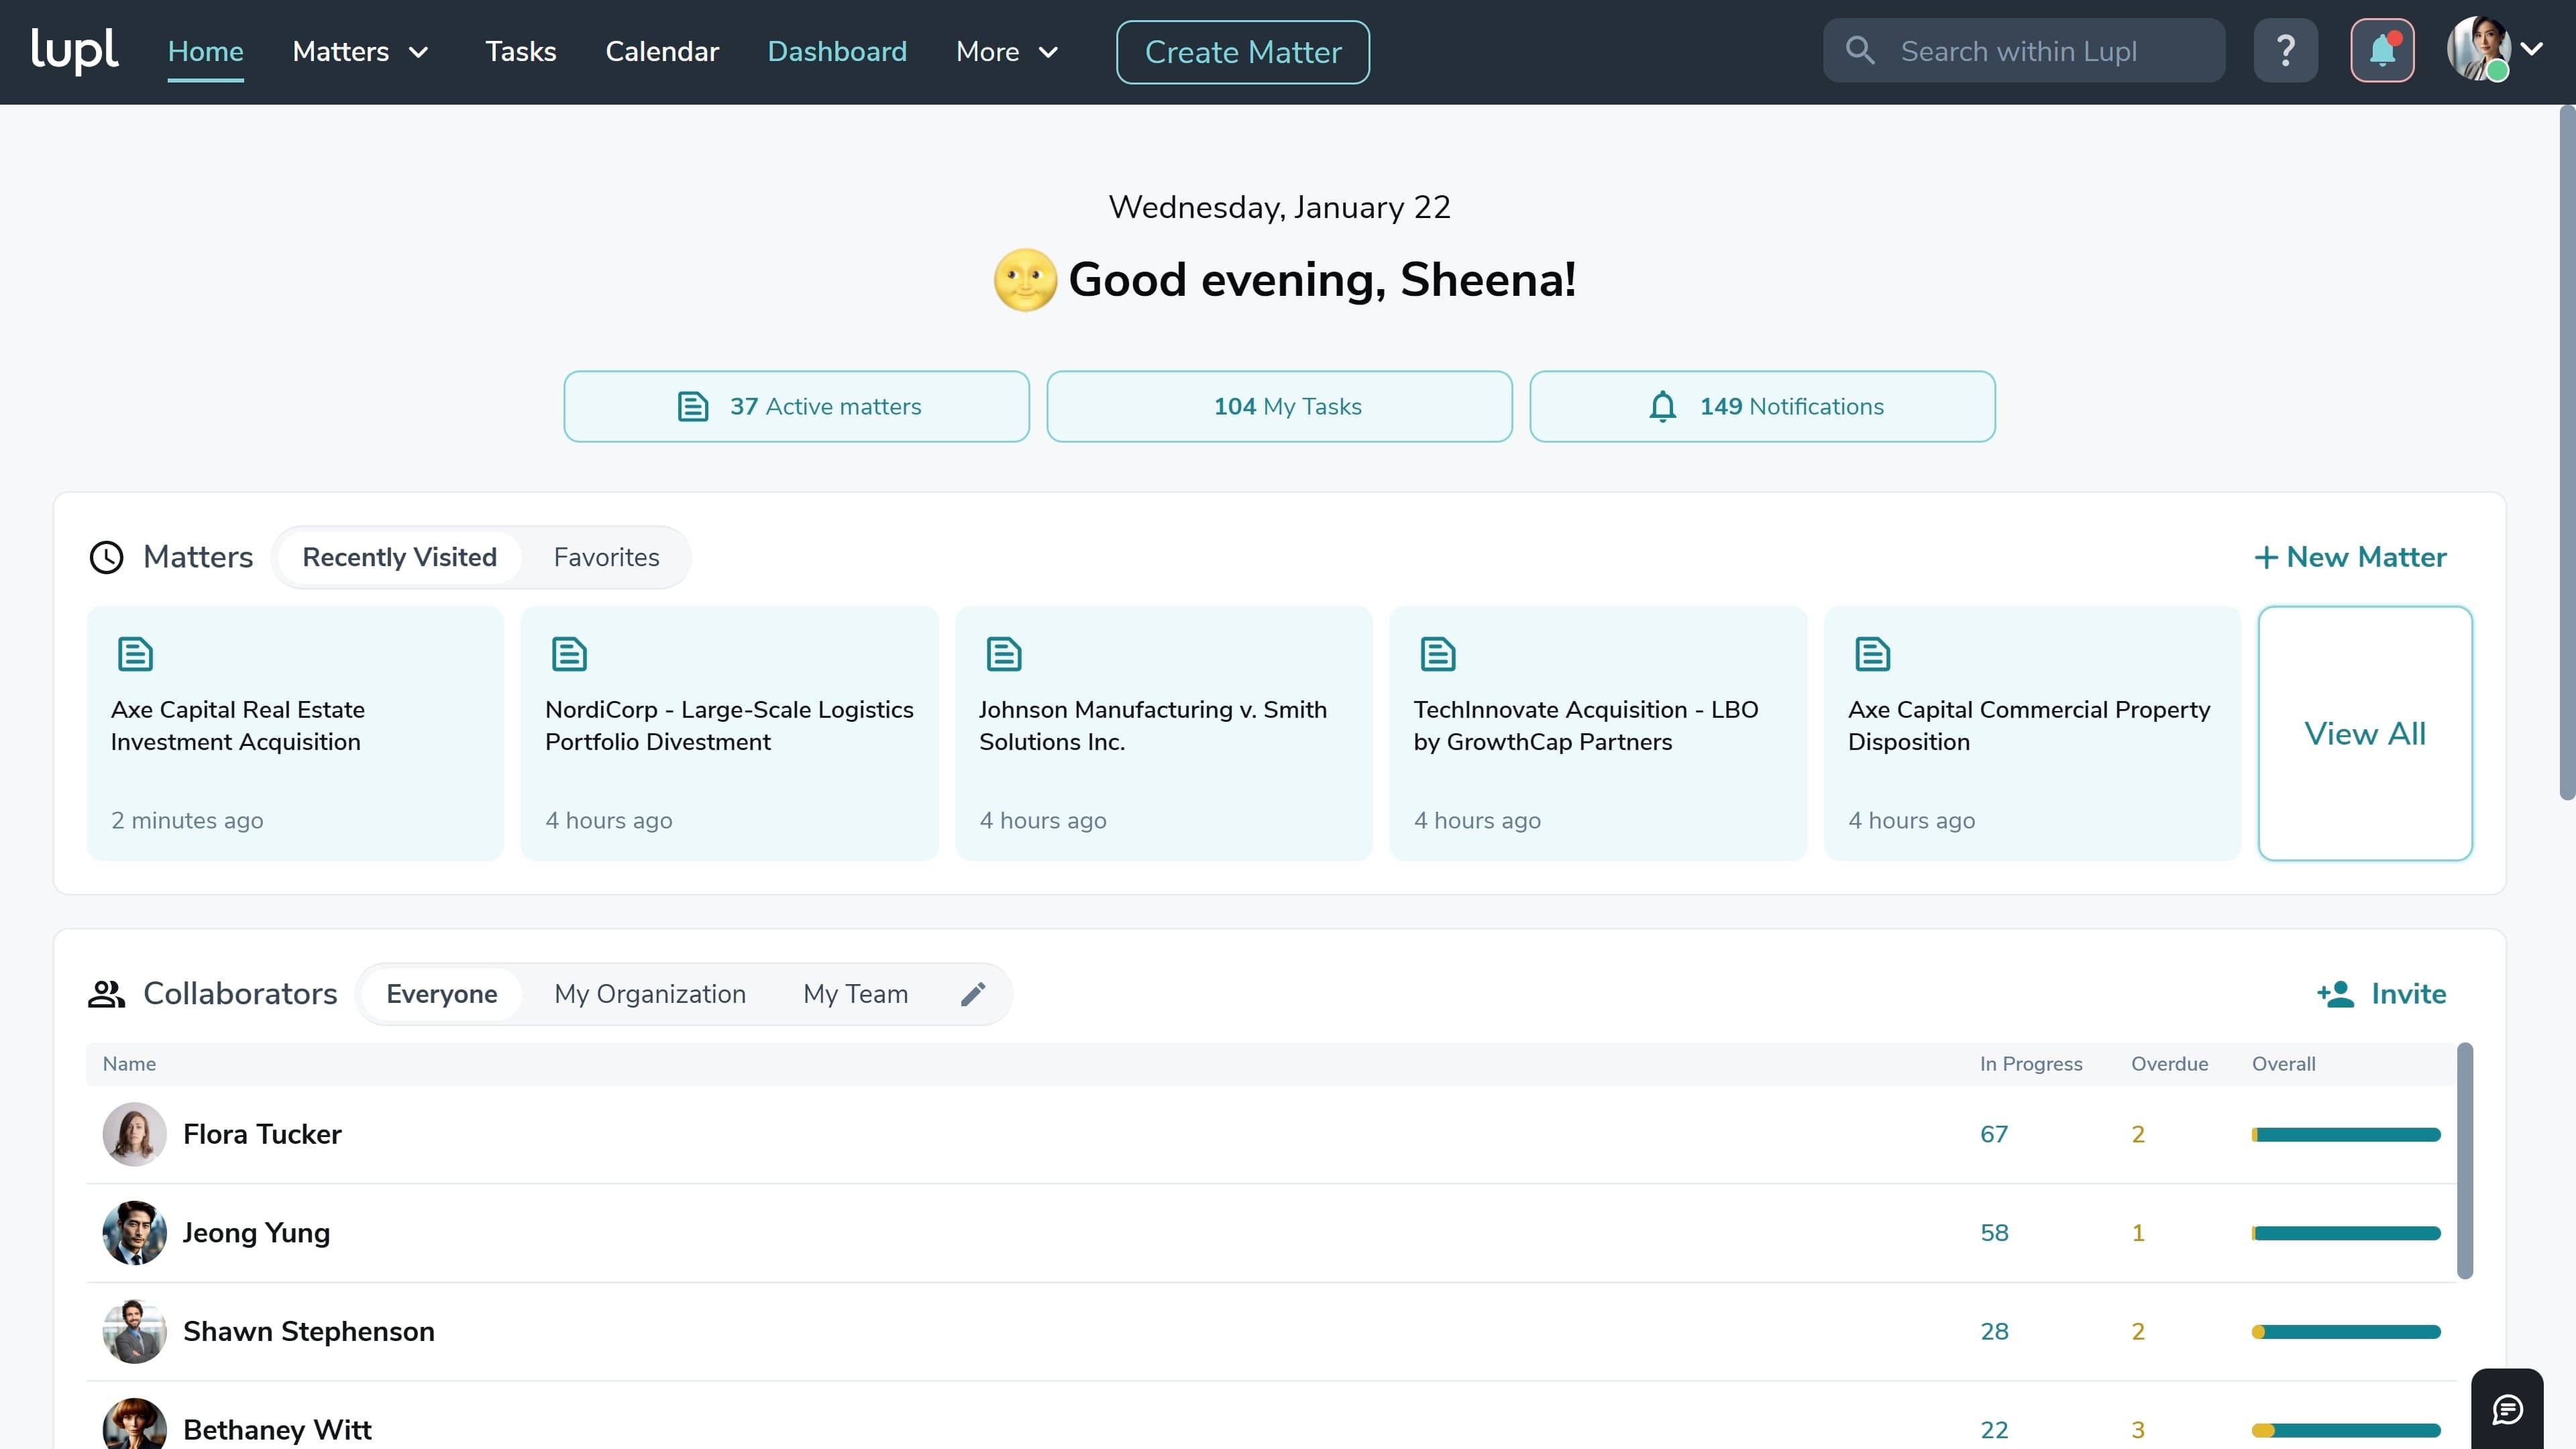The width and height of the screenshot is (2576, 1449).
Task: Click the search magnifier icon
Action: tap(1859, 50)
